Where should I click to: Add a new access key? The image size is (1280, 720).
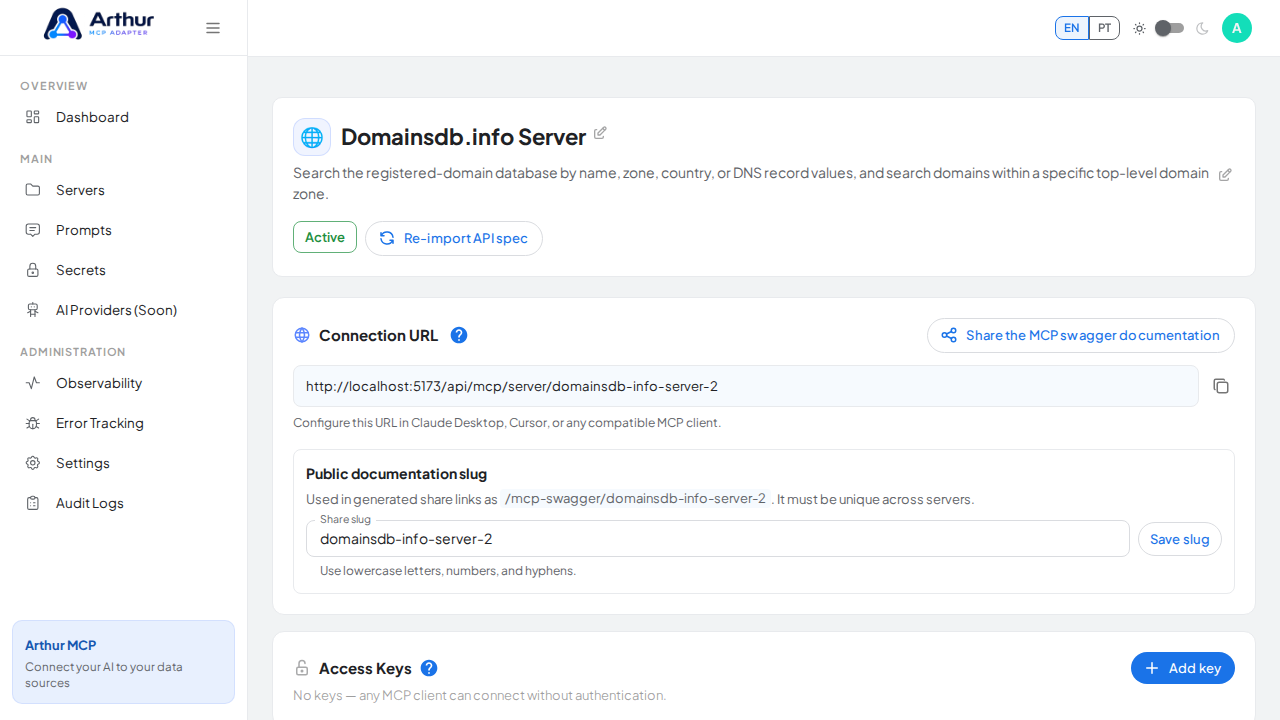(1183, 668)
